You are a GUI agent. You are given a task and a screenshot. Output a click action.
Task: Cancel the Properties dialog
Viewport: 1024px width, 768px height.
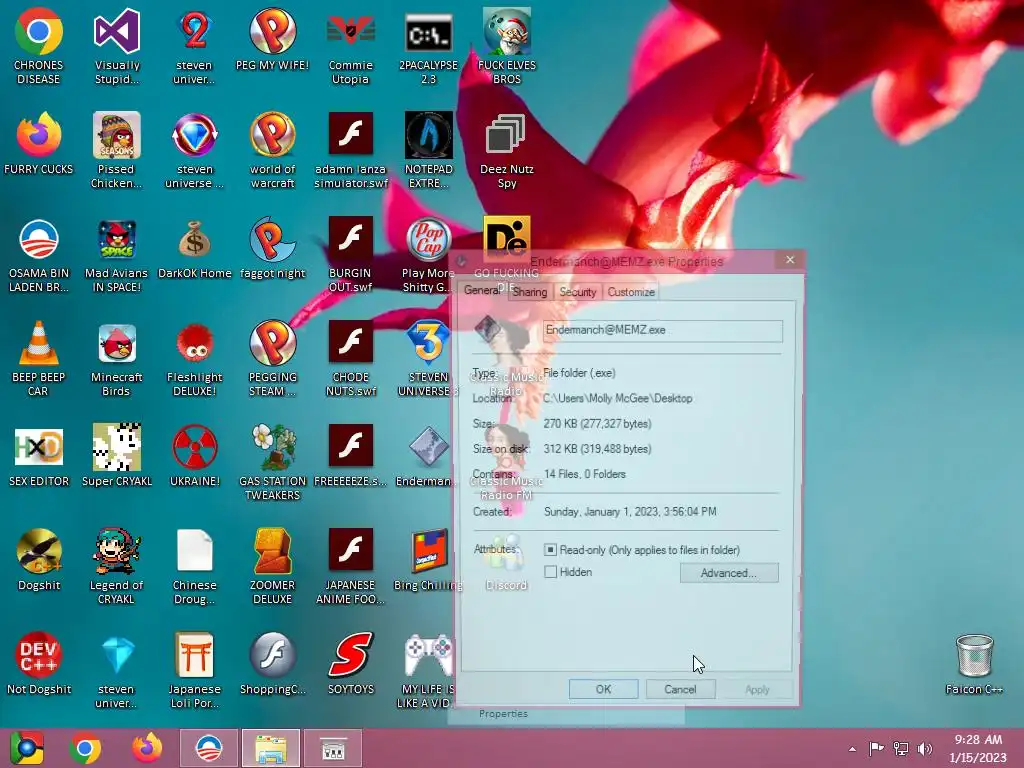point(680,689)
